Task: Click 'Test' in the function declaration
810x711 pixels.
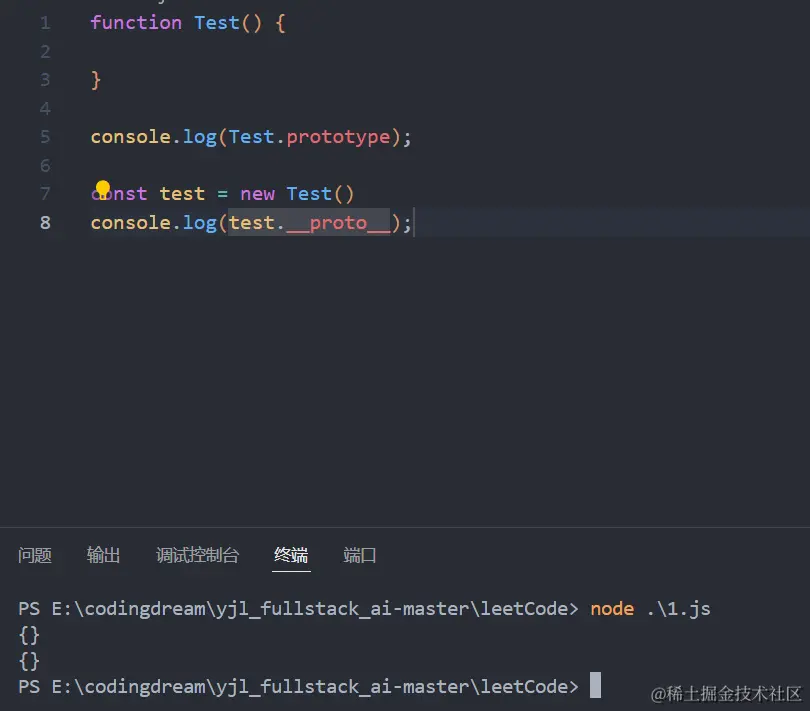Action: point(217,23)
